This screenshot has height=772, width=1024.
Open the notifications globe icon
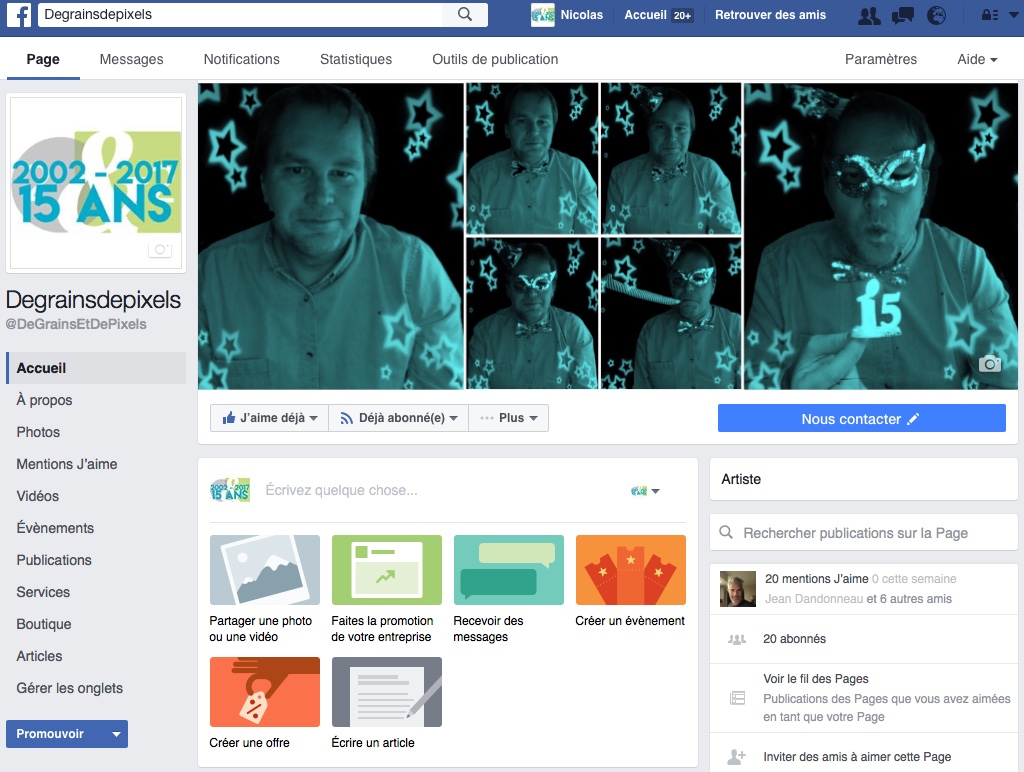tap(936, 15)
